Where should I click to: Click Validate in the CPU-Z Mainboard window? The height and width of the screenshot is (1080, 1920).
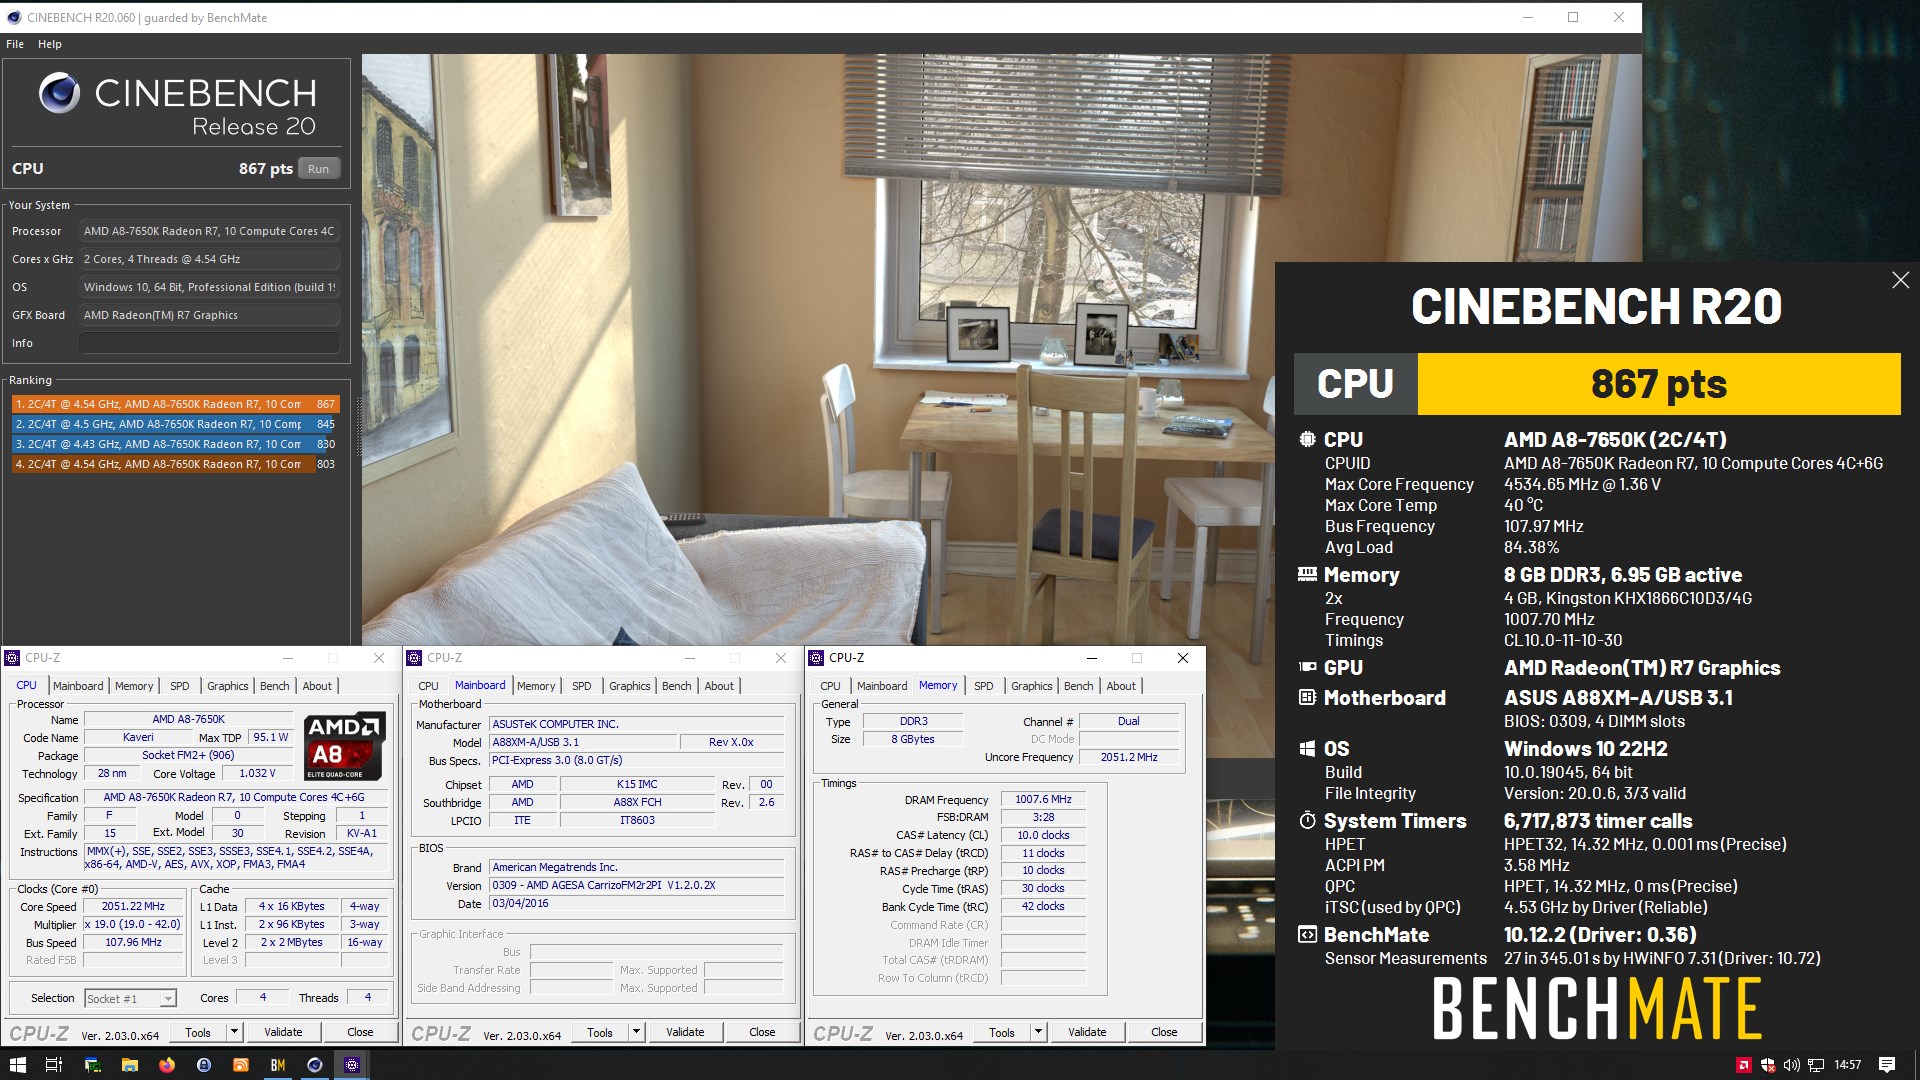pos(685,1032)
